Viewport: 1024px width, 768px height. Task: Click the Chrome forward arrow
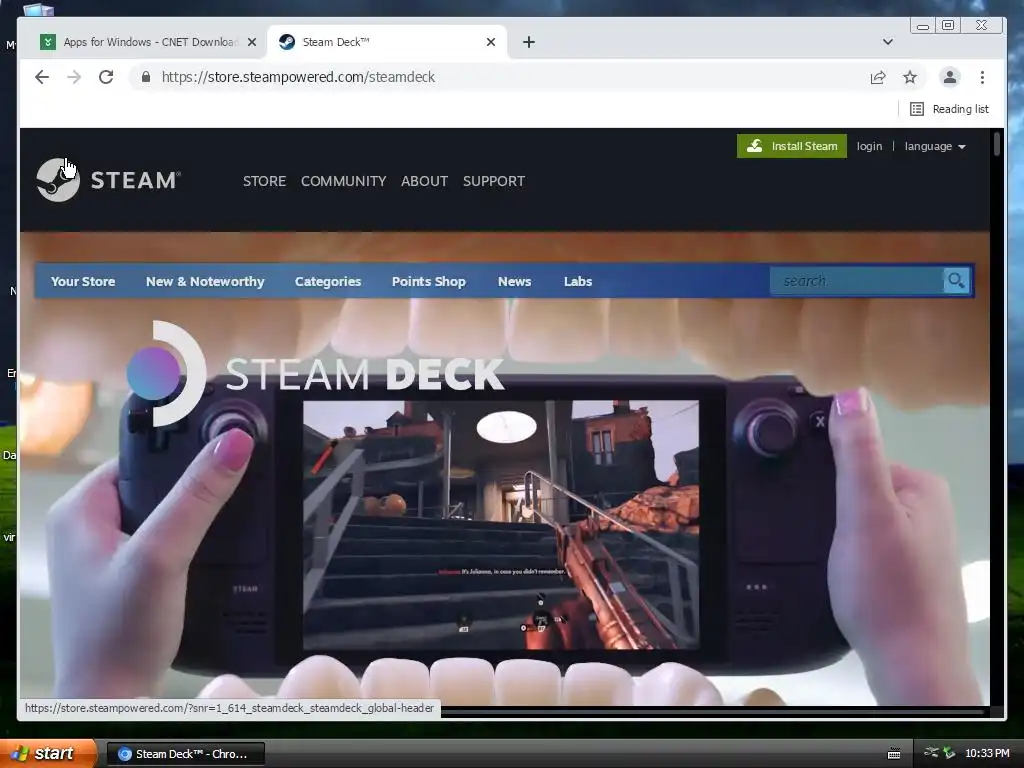coord(74,77)
